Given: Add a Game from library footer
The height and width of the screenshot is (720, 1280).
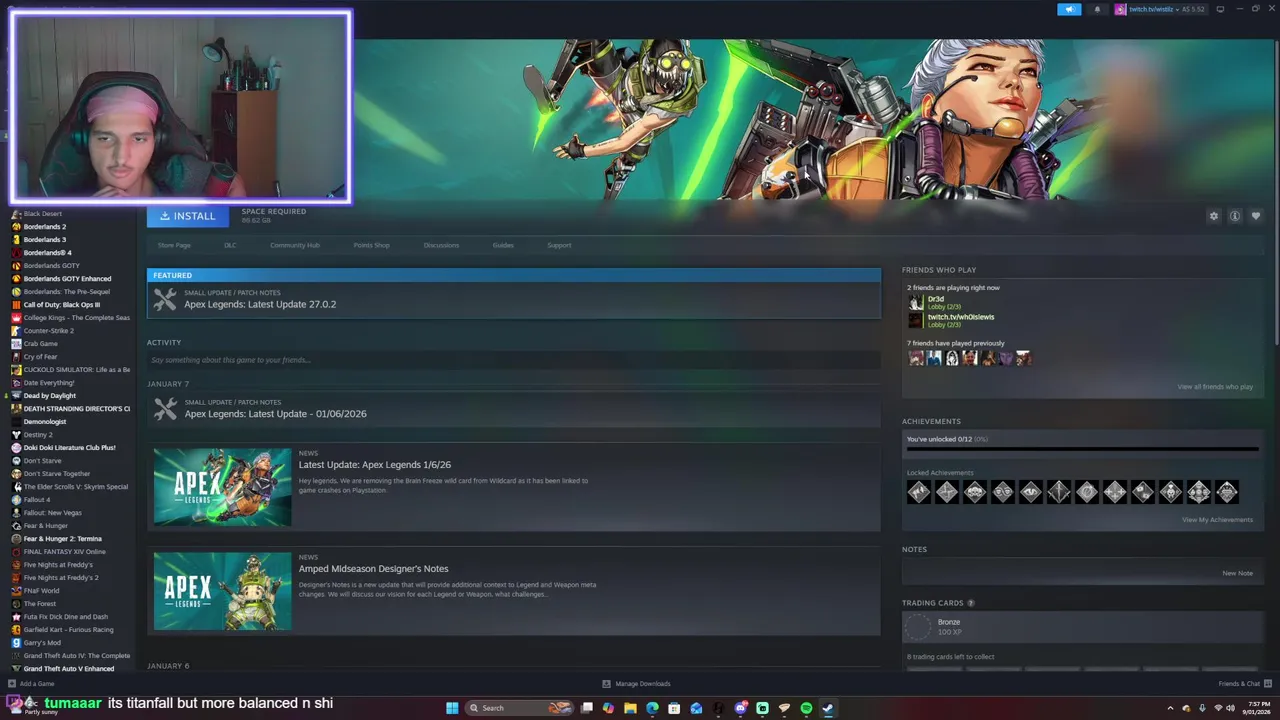Looking at the screenshot, I should point(32,684).
